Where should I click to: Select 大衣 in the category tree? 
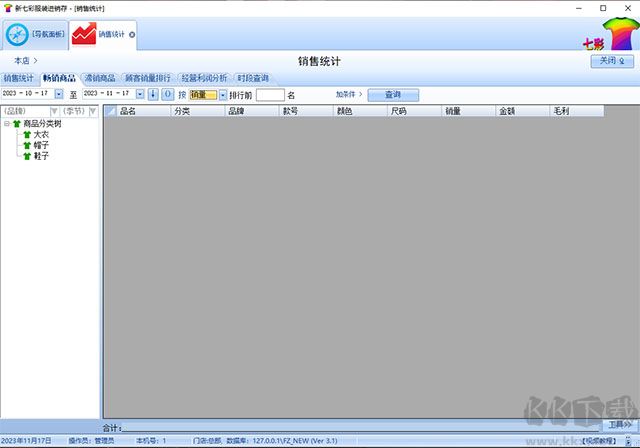41,135
